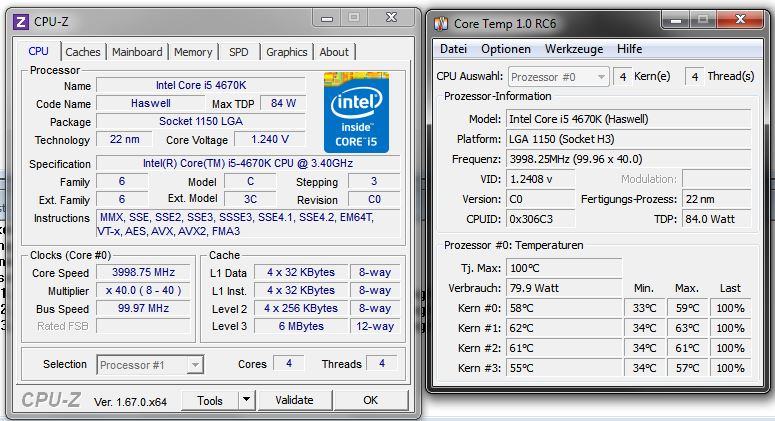Close the CPU-Z window
Viewport: 775px width, 421px height.
point(391,18)
